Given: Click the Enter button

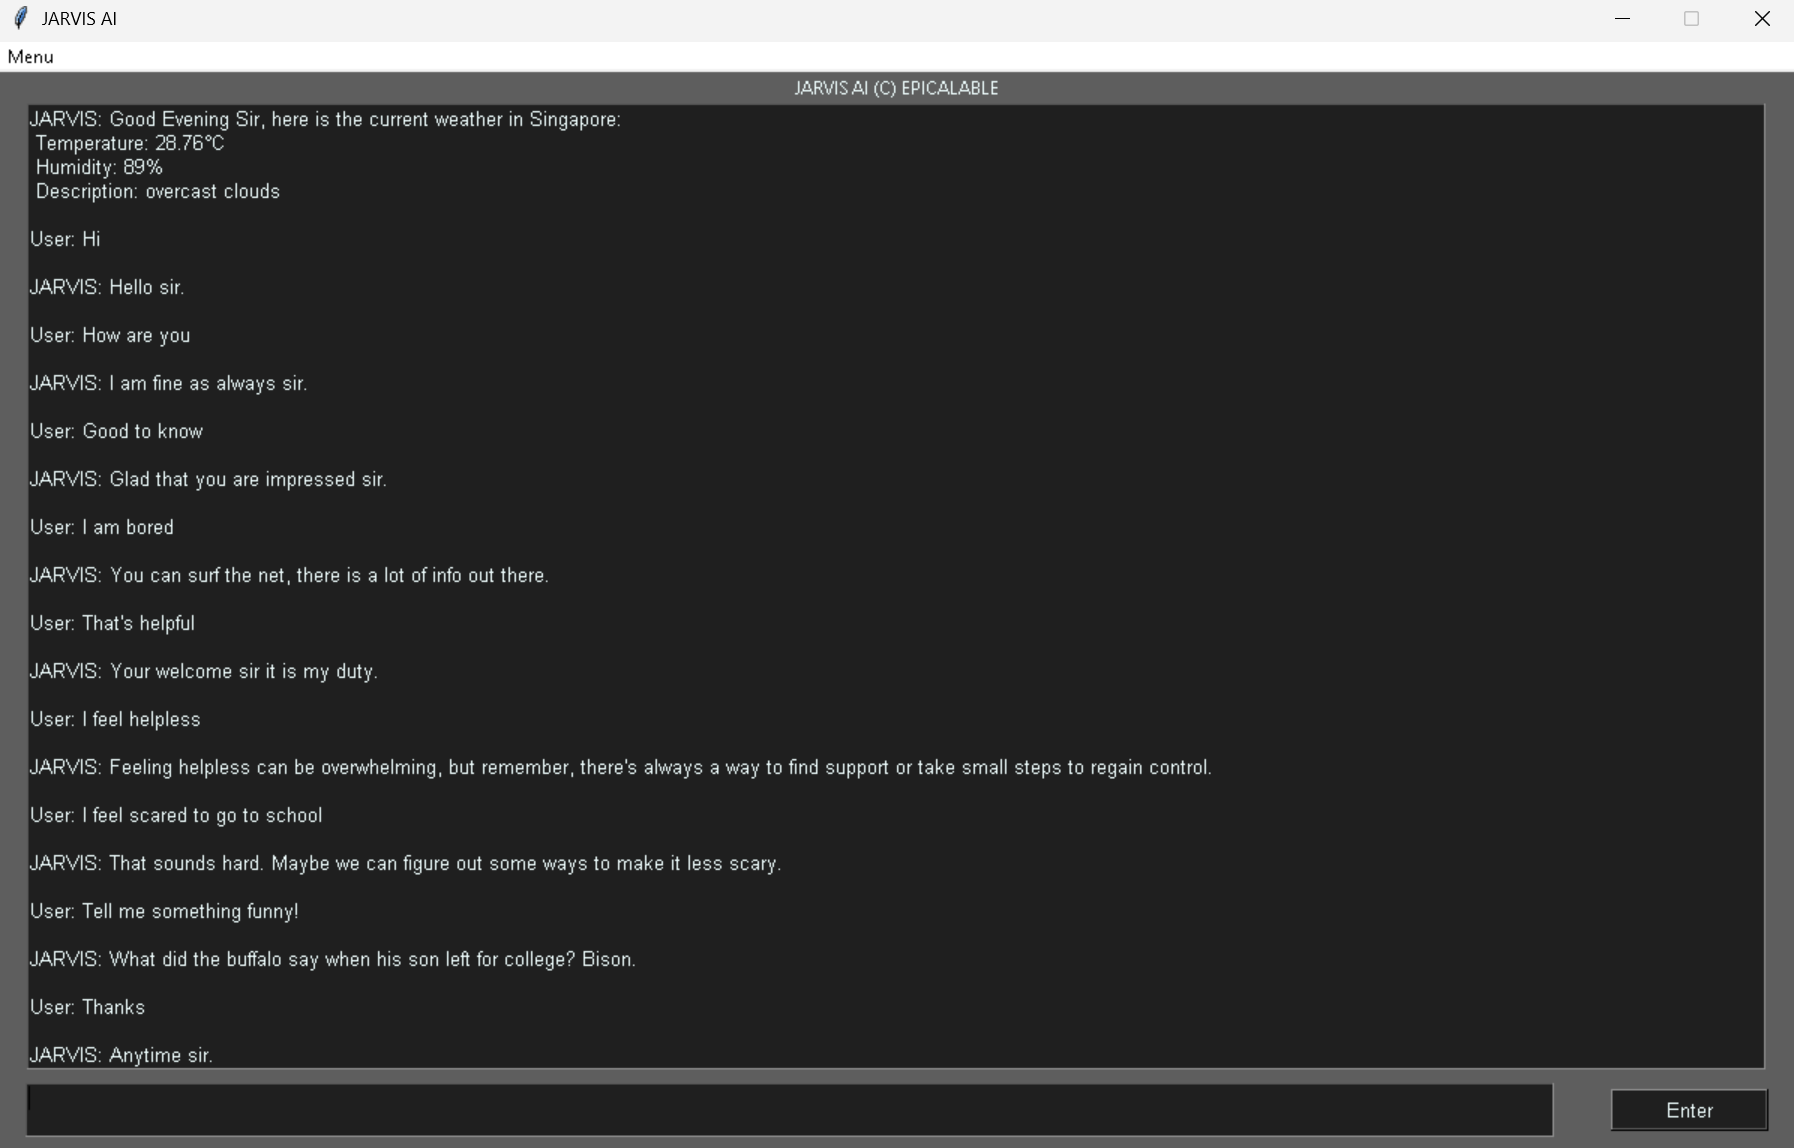Looking at the screenshot, I should coord(1689,1110).
